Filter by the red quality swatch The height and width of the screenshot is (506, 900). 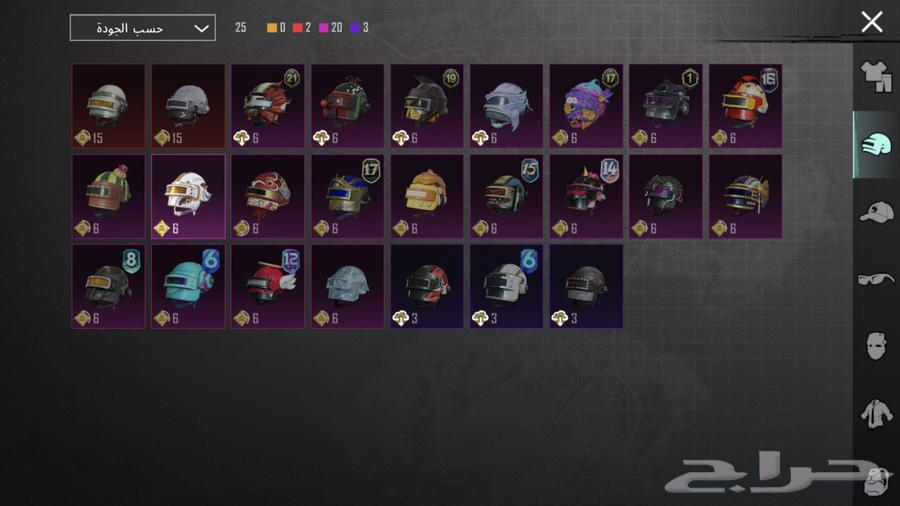[x=297, y=28]
